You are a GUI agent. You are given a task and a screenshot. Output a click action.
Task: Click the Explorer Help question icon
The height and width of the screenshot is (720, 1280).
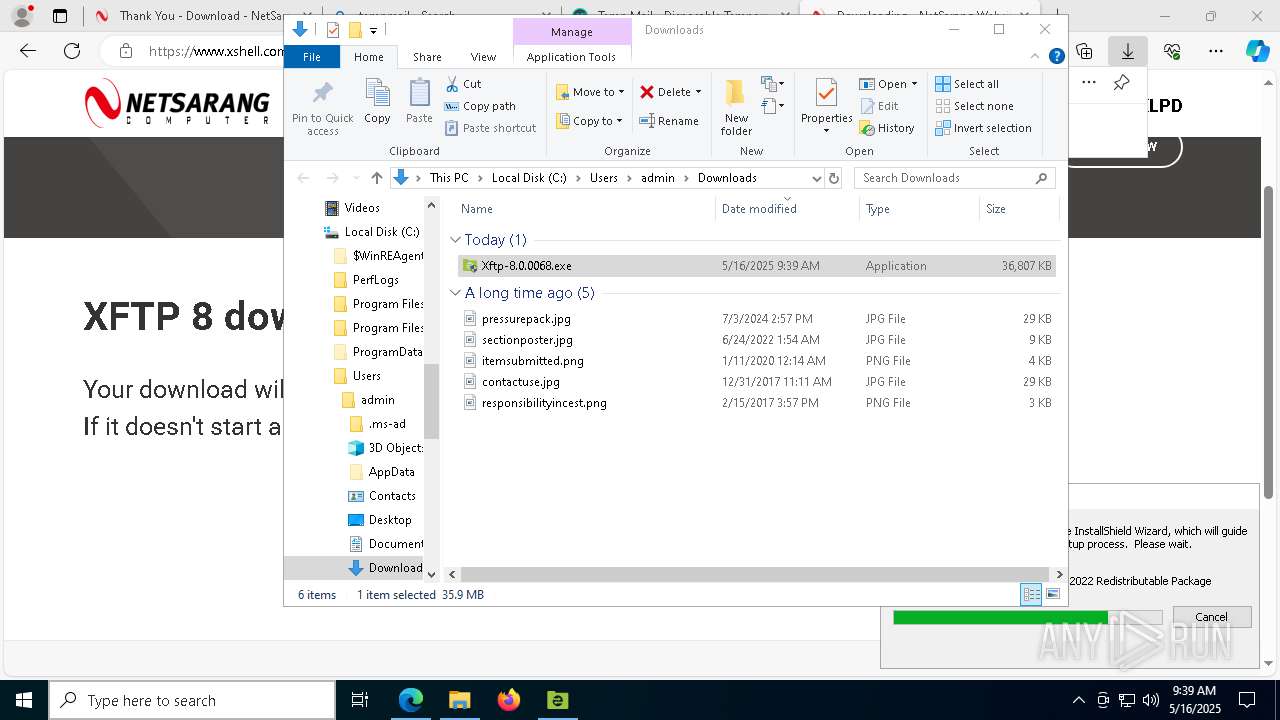click(x=1056, y=56)
